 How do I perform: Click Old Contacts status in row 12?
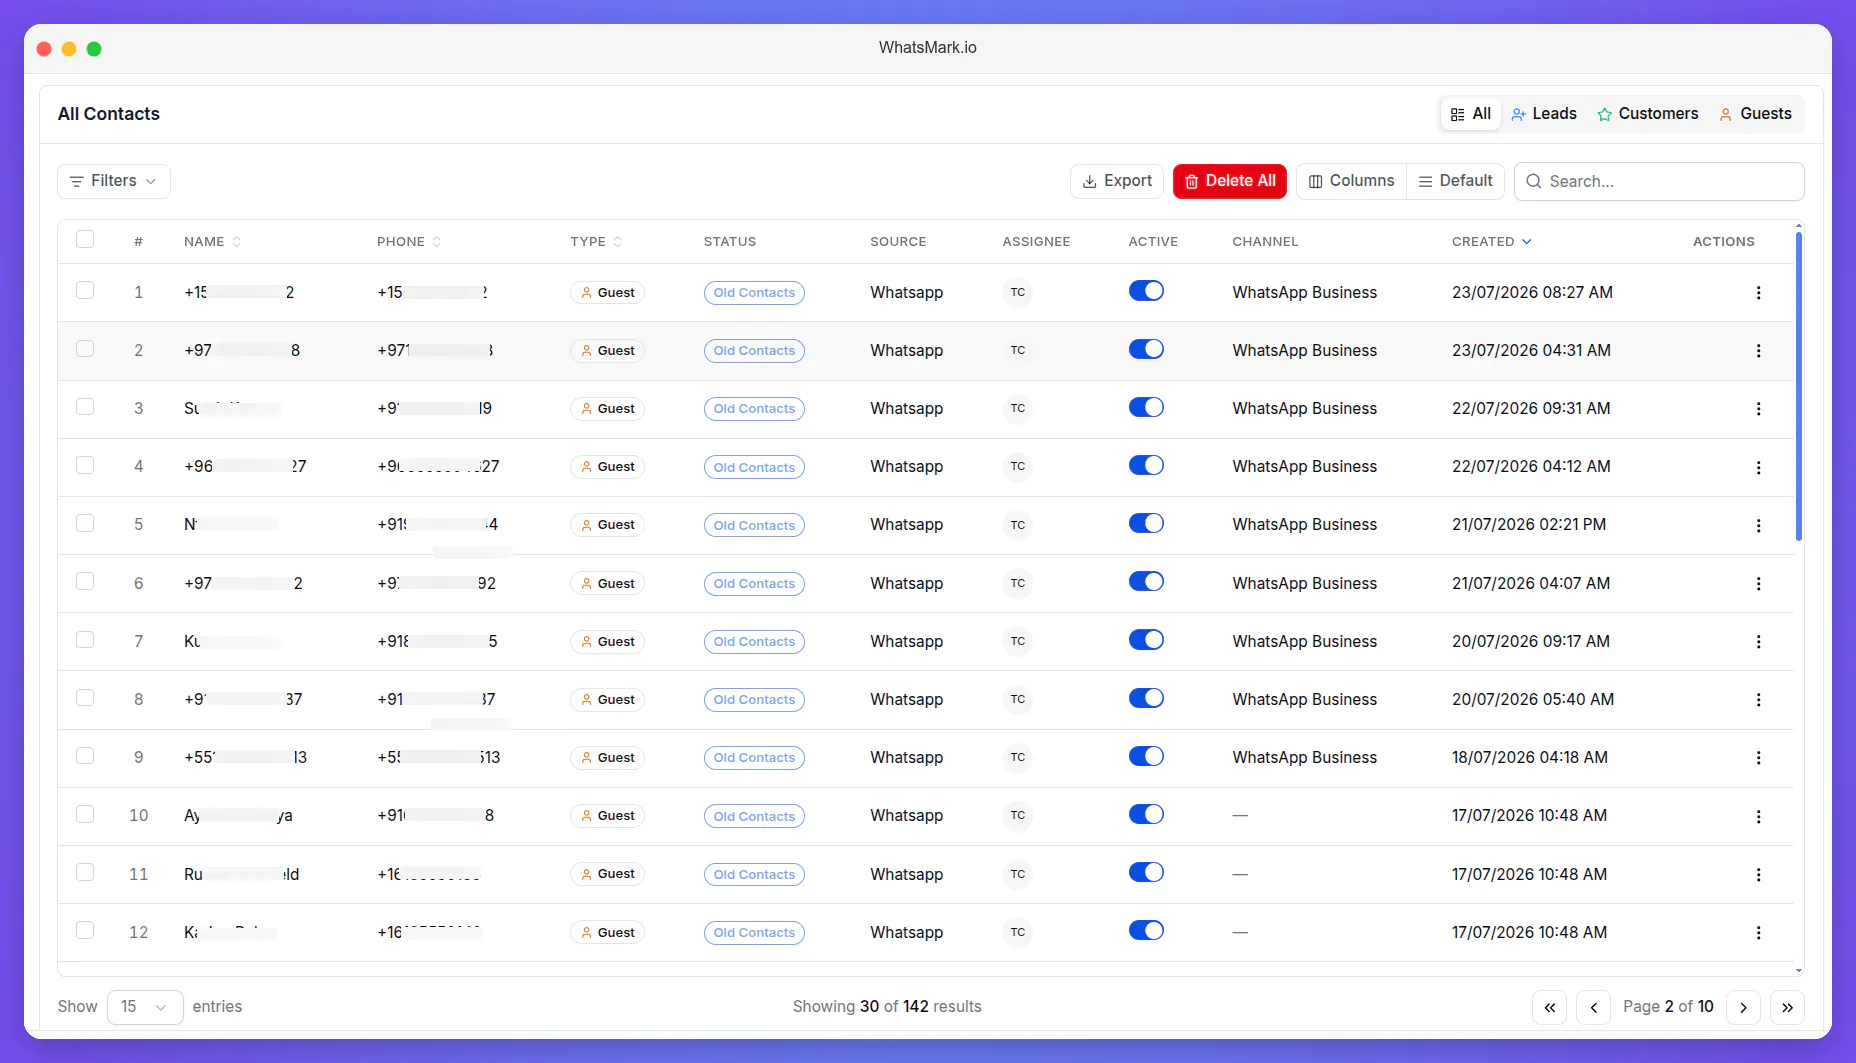click(x=754, y=933)
